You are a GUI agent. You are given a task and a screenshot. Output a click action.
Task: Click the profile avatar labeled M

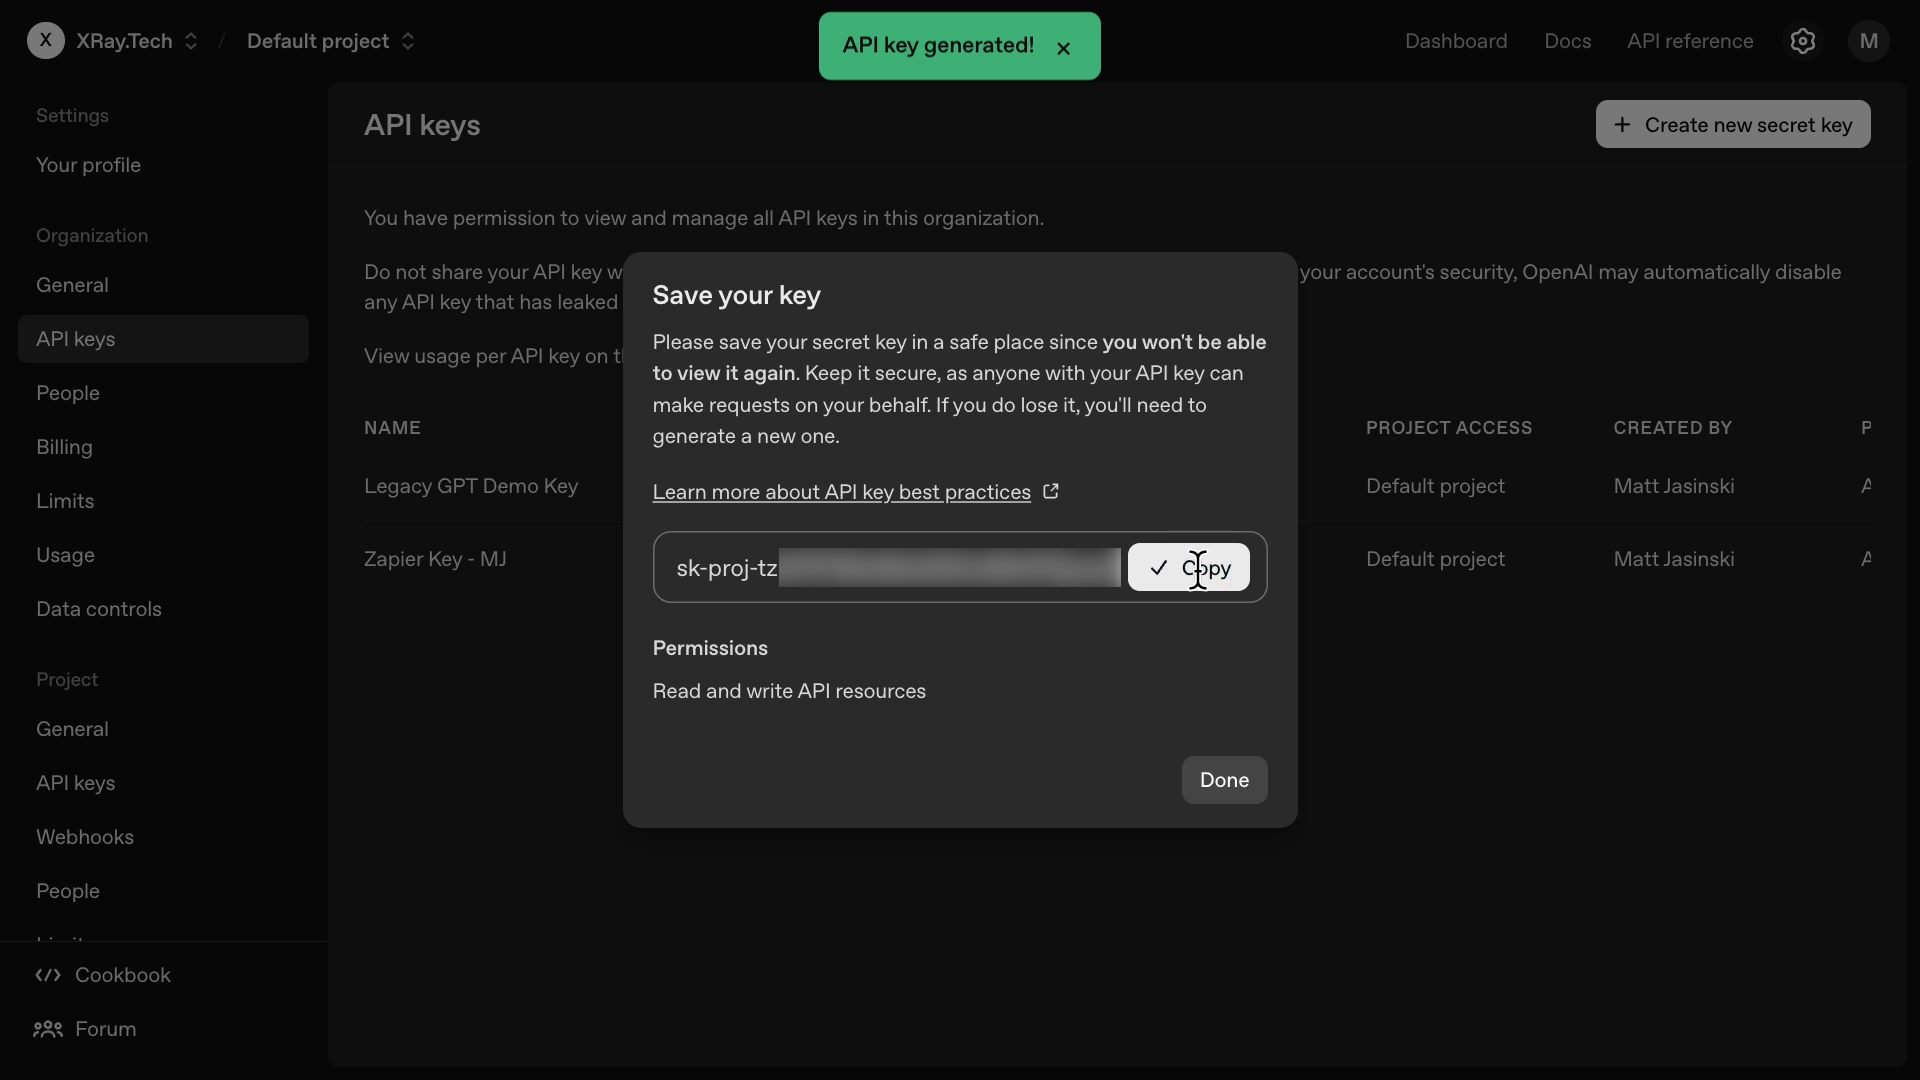pos(1868,41)
